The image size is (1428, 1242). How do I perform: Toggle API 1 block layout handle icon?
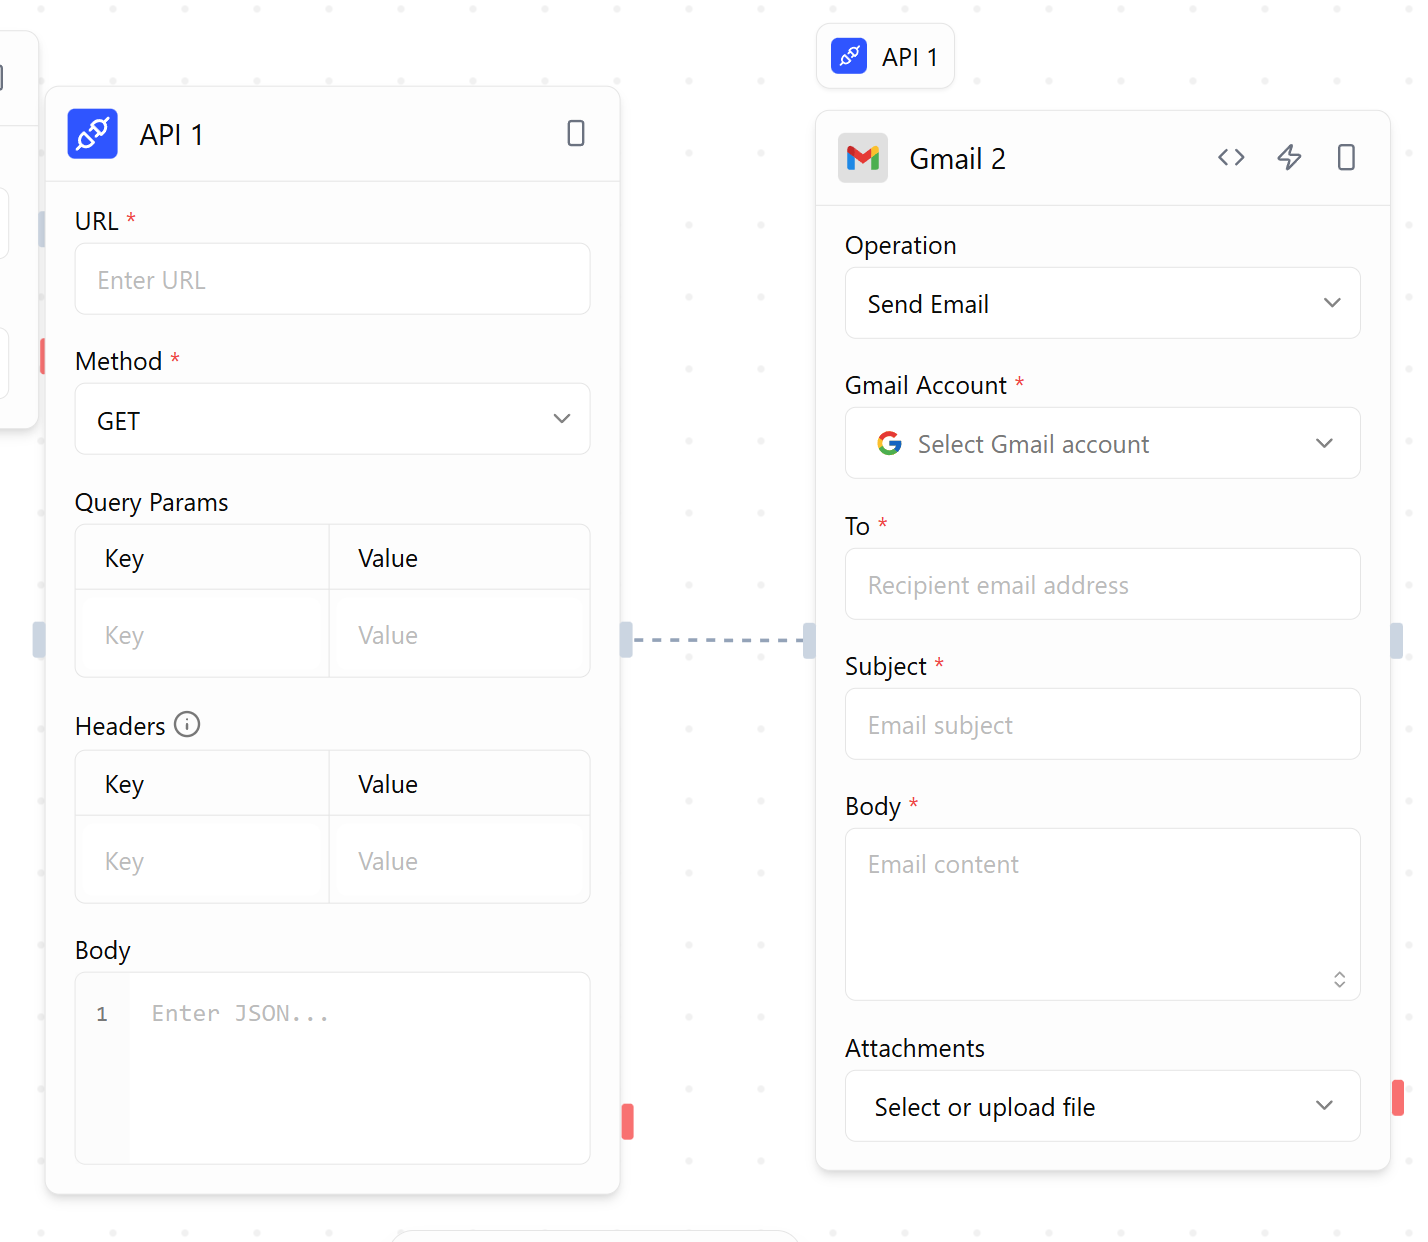point(575,134)
